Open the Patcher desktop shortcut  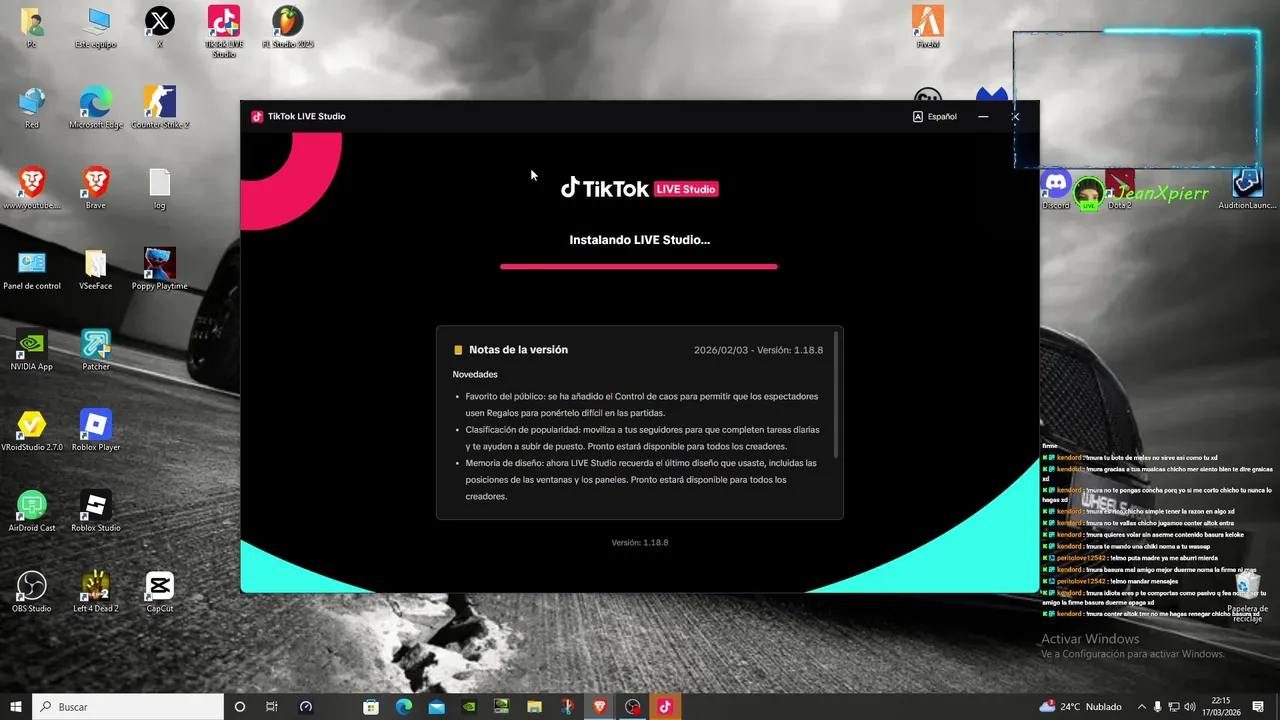pos(96,351)
